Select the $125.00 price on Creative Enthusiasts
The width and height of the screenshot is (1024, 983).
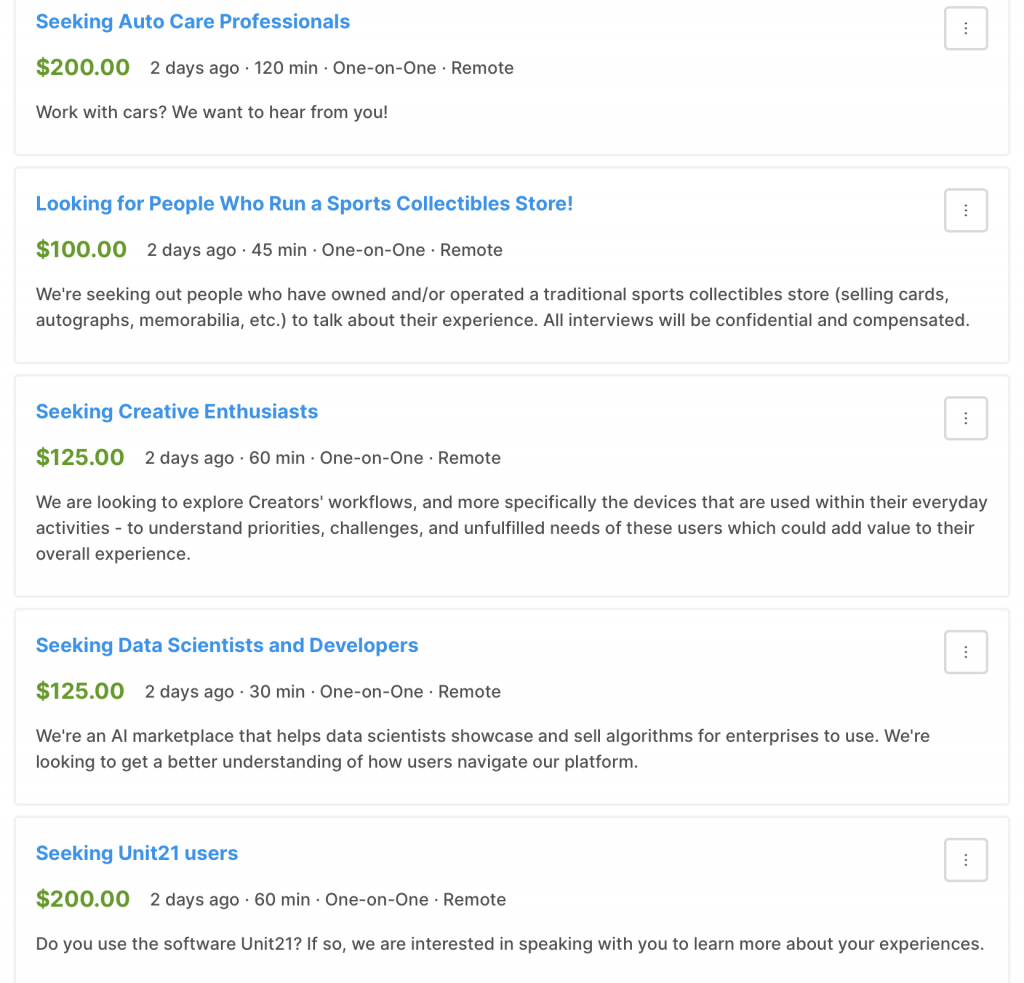point(80,458)
